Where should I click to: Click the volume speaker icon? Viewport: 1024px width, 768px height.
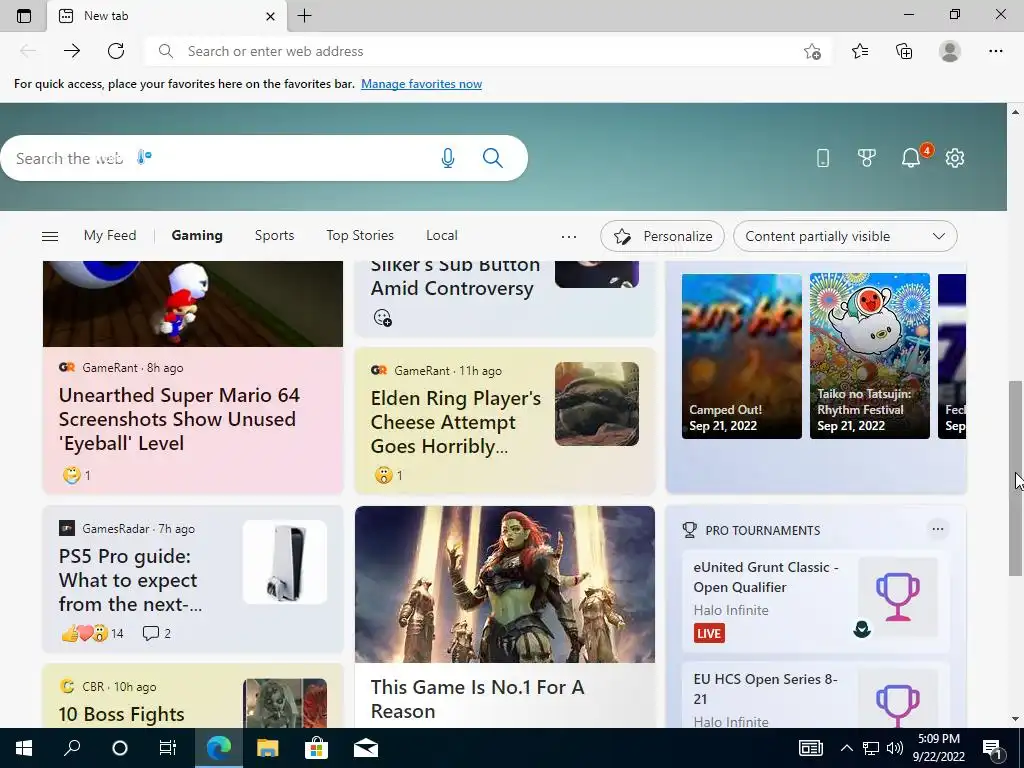[894, 748]
